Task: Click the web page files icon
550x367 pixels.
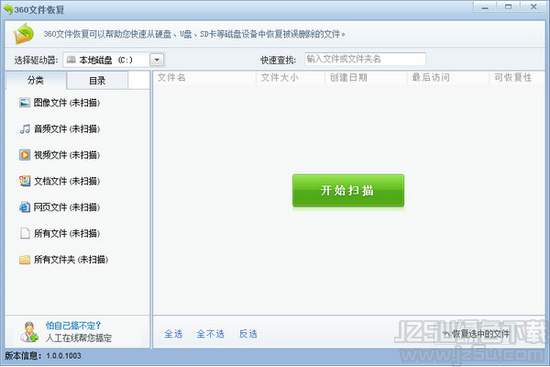Action: coord(25,207)
